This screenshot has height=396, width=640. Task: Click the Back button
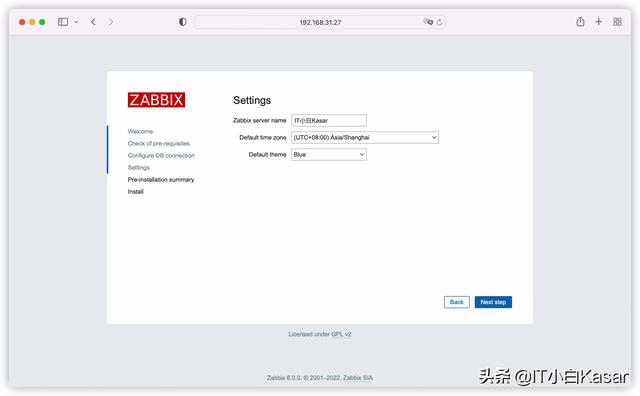(x=456, y=302)
